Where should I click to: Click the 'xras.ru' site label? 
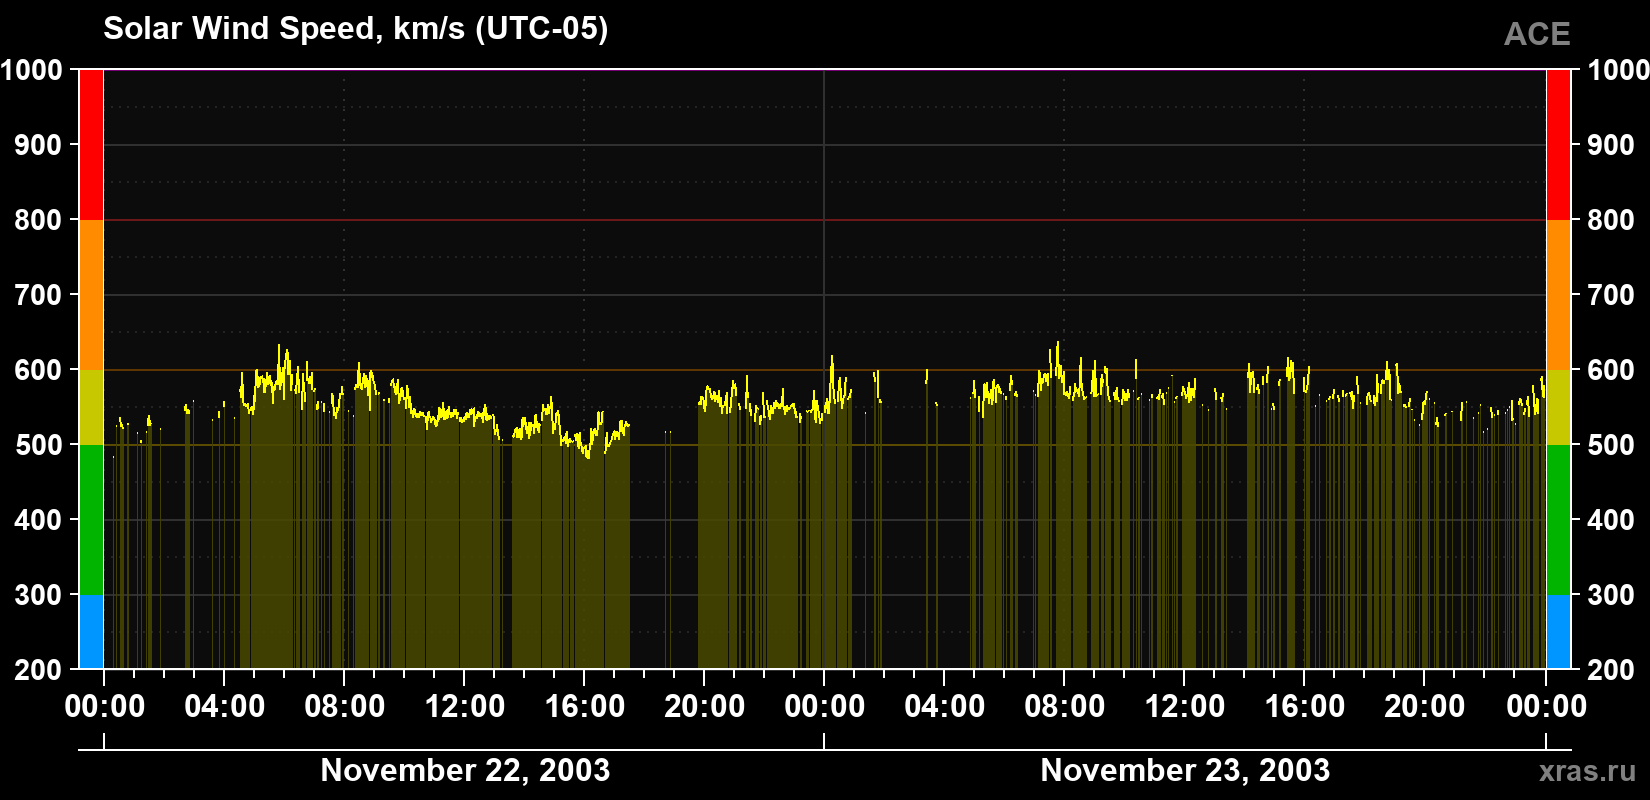[1588, 771]
